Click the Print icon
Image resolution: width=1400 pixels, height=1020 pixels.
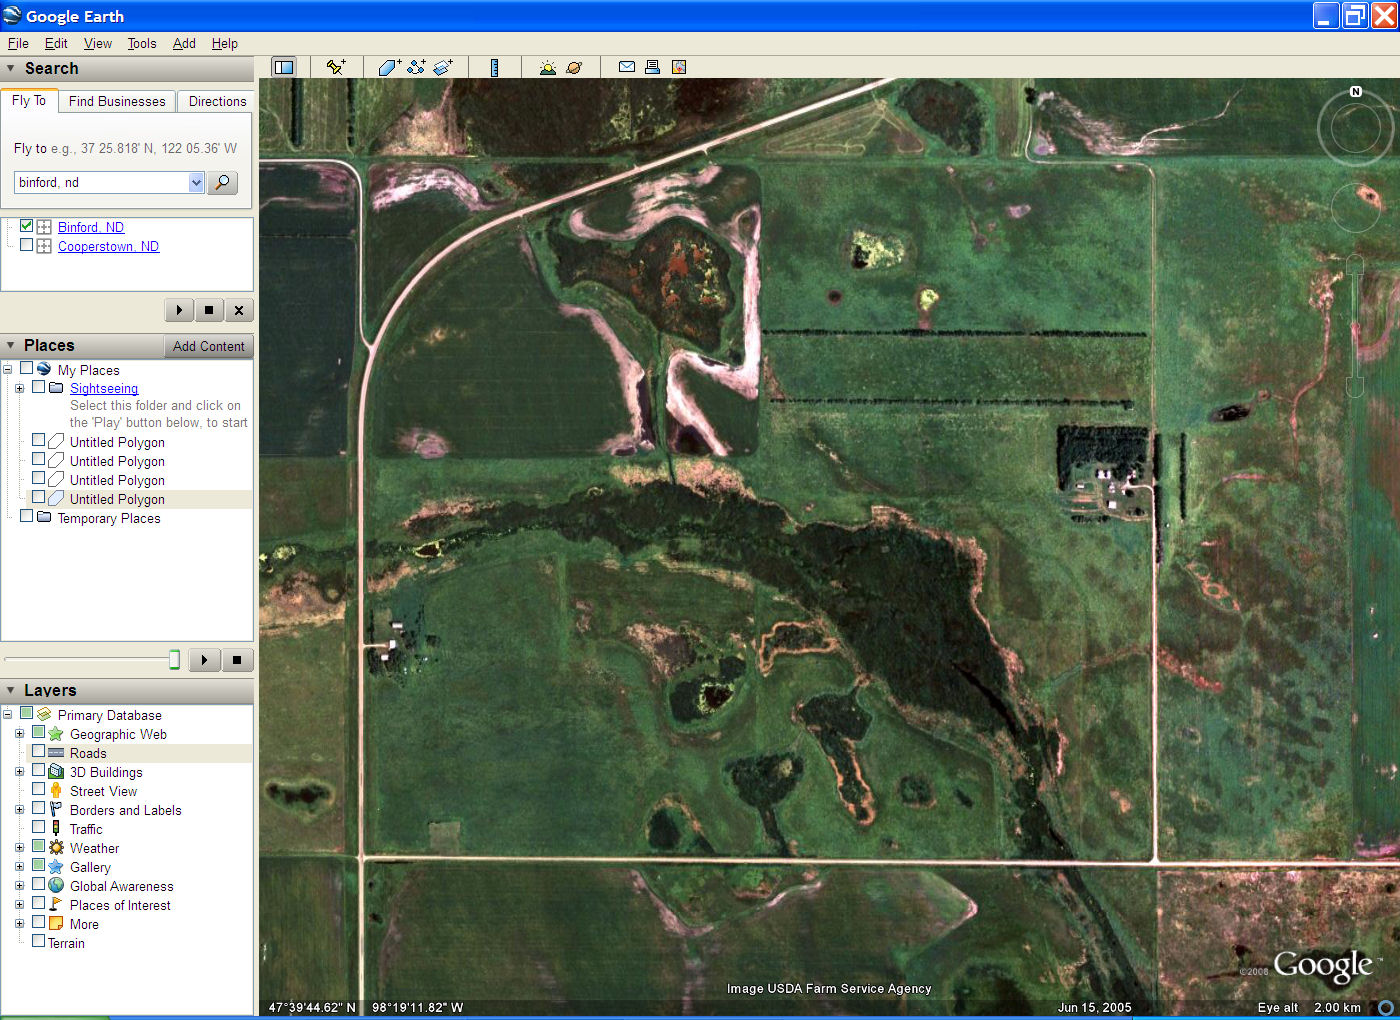click(652, 67)
